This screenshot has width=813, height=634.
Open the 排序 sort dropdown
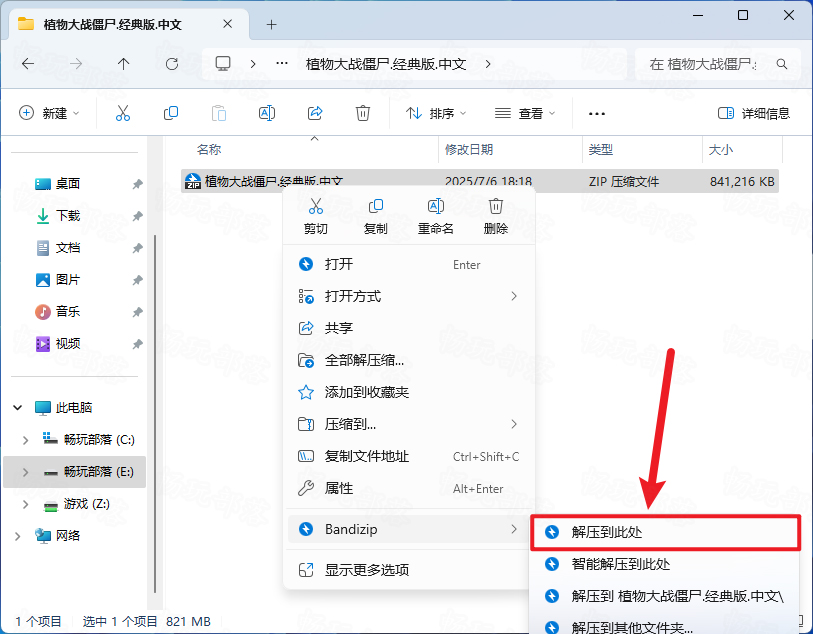click(x=436, y=113)
